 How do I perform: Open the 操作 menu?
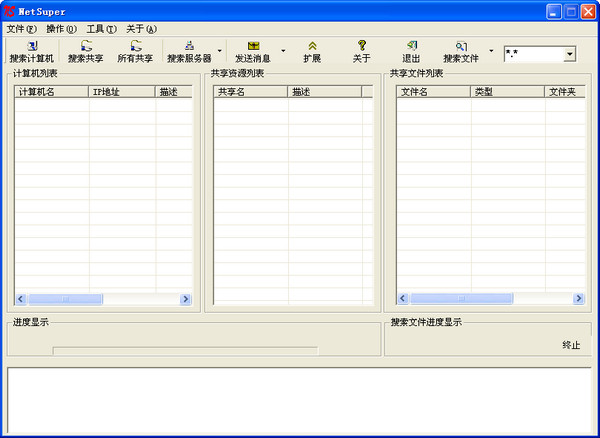click(x=61, y=29)
